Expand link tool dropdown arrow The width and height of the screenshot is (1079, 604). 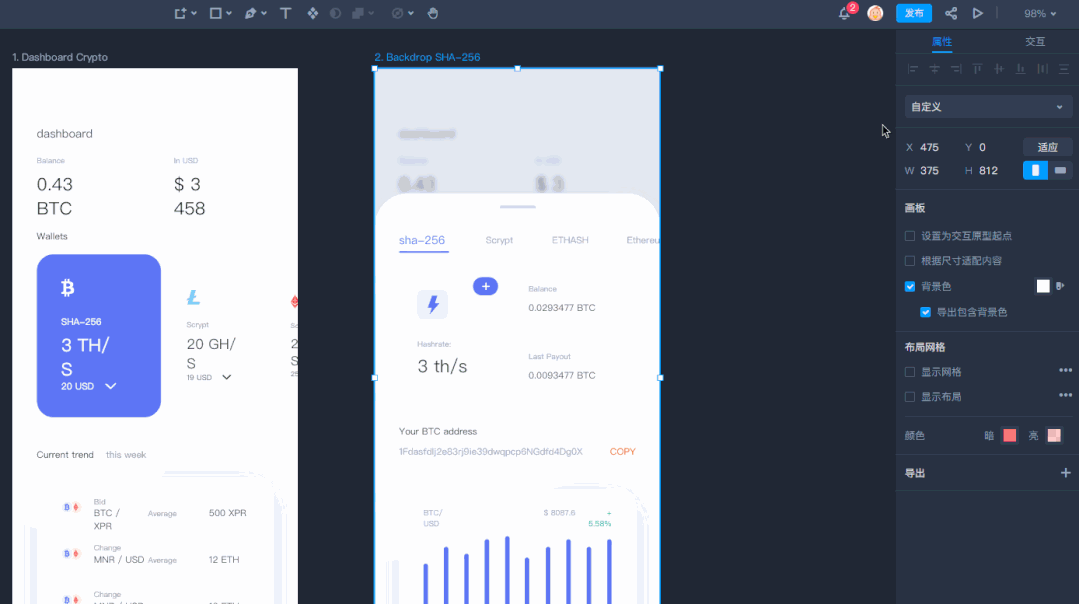click(x=411, y=13)
